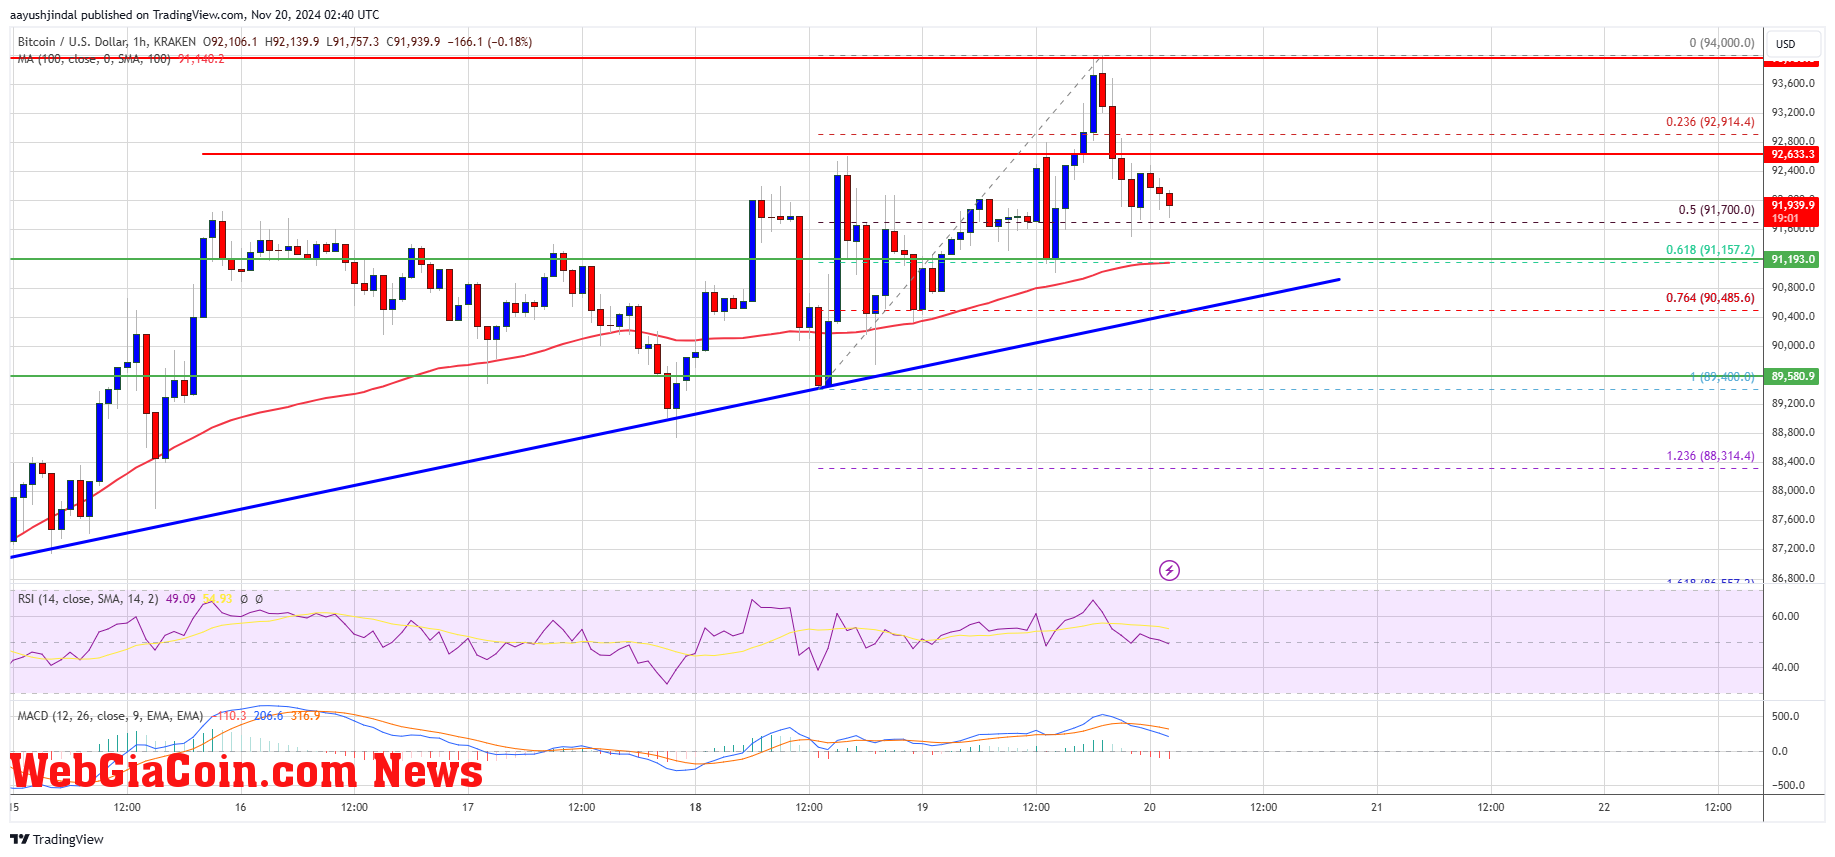
Task: Click the L91,757.3 low value in header
Action: pos(353,42)
